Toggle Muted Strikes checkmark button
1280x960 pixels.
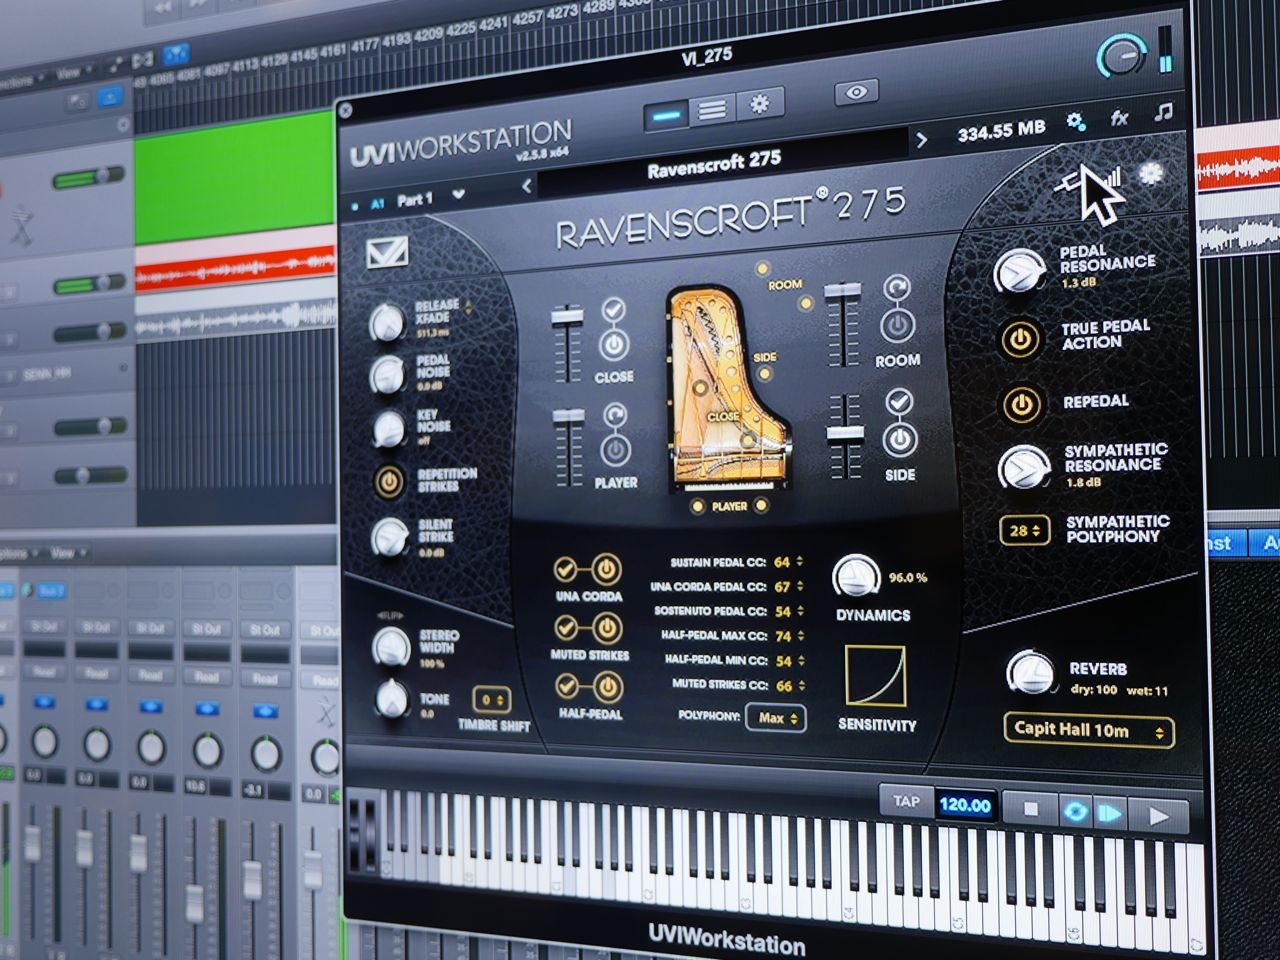(x=567, y=627)
